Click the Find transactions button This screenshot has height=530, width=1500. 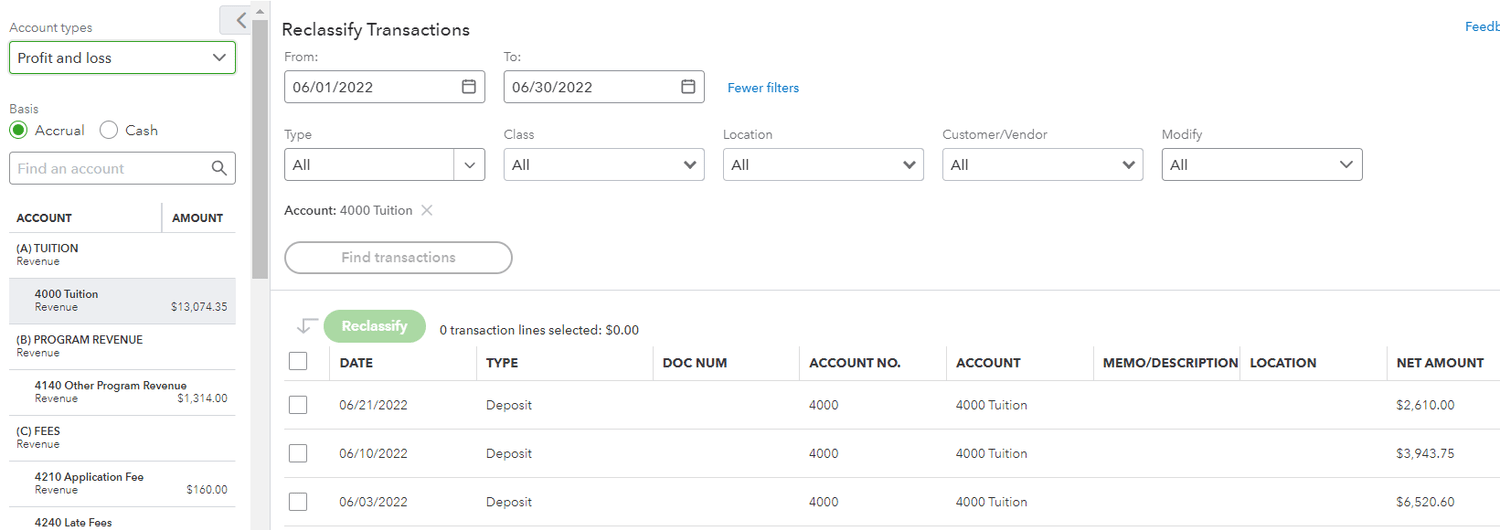398,257
